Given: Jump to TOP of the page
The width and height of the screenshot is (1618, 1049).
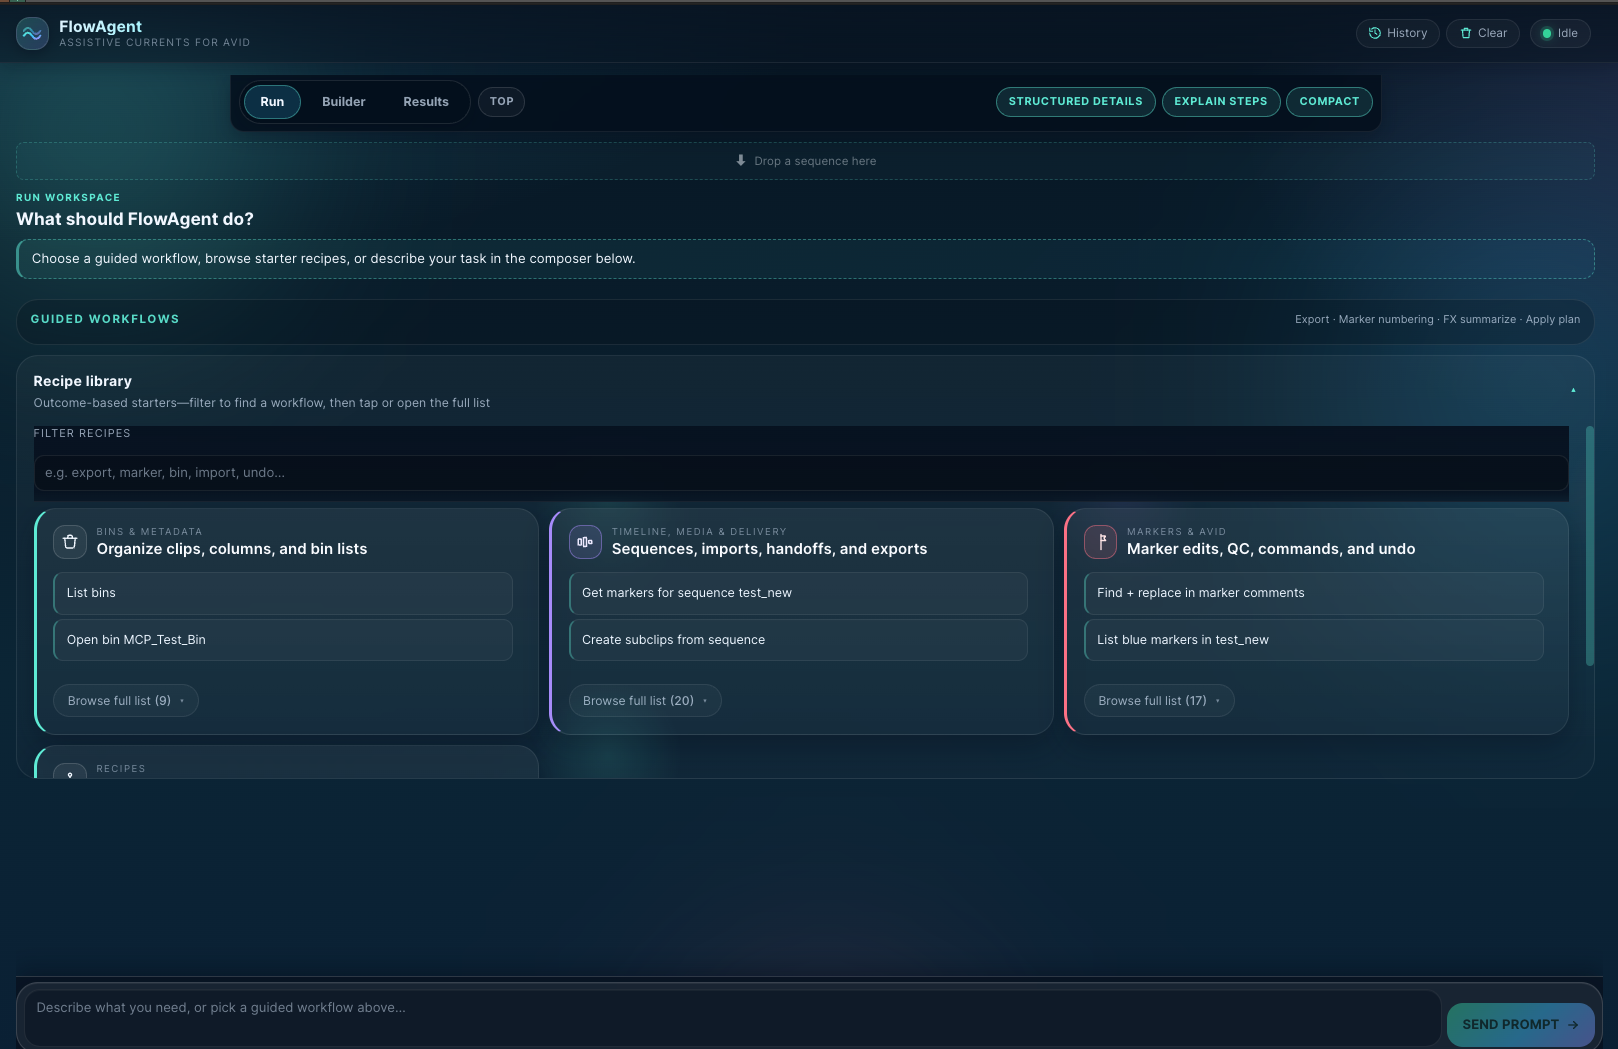Looking at the screenshot, I should 501,101.
